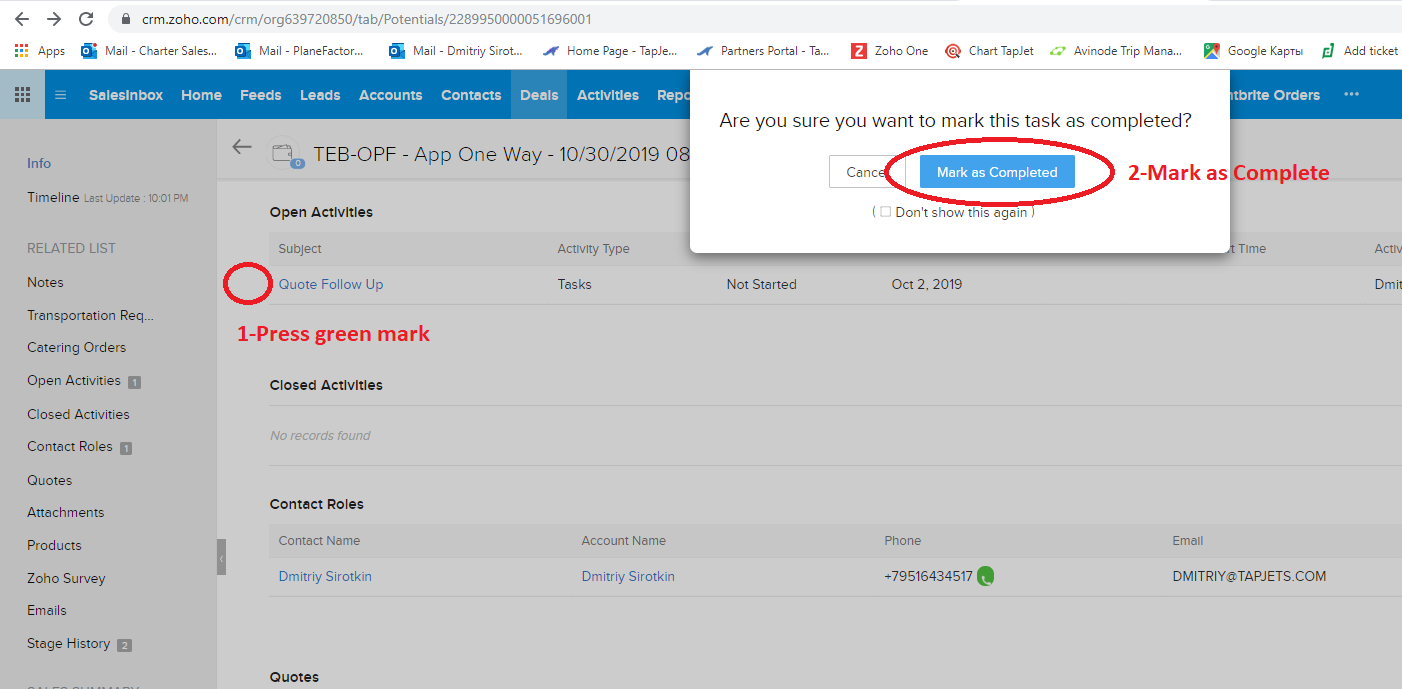Go to the Home tab
This screenshot has height=689, width=1402.
[x=201, y=95]
